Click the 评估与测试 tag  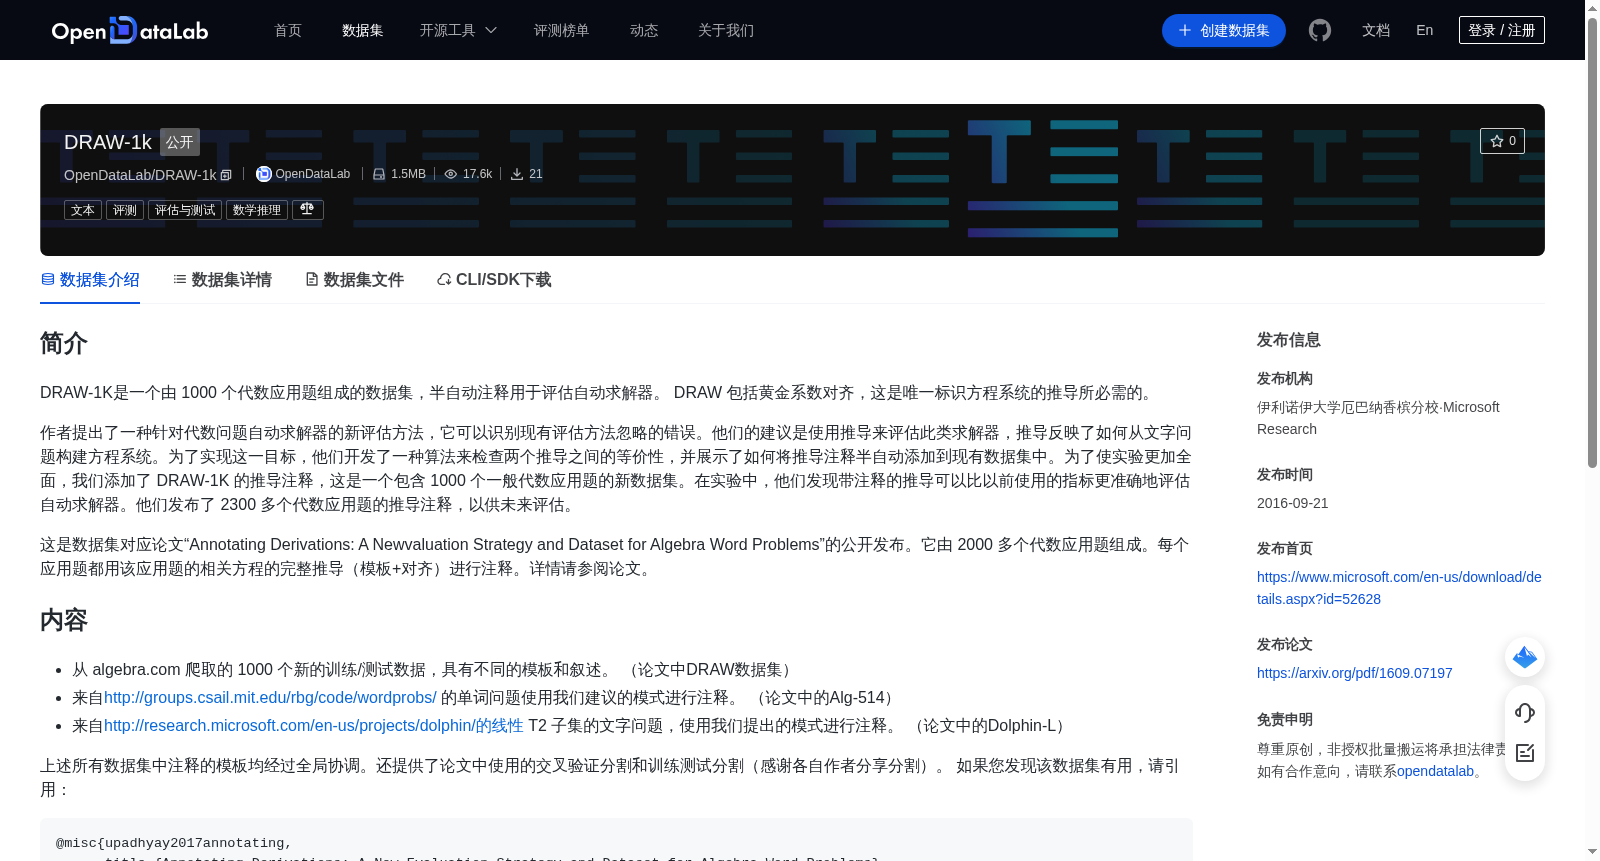[x=185, y=210]
